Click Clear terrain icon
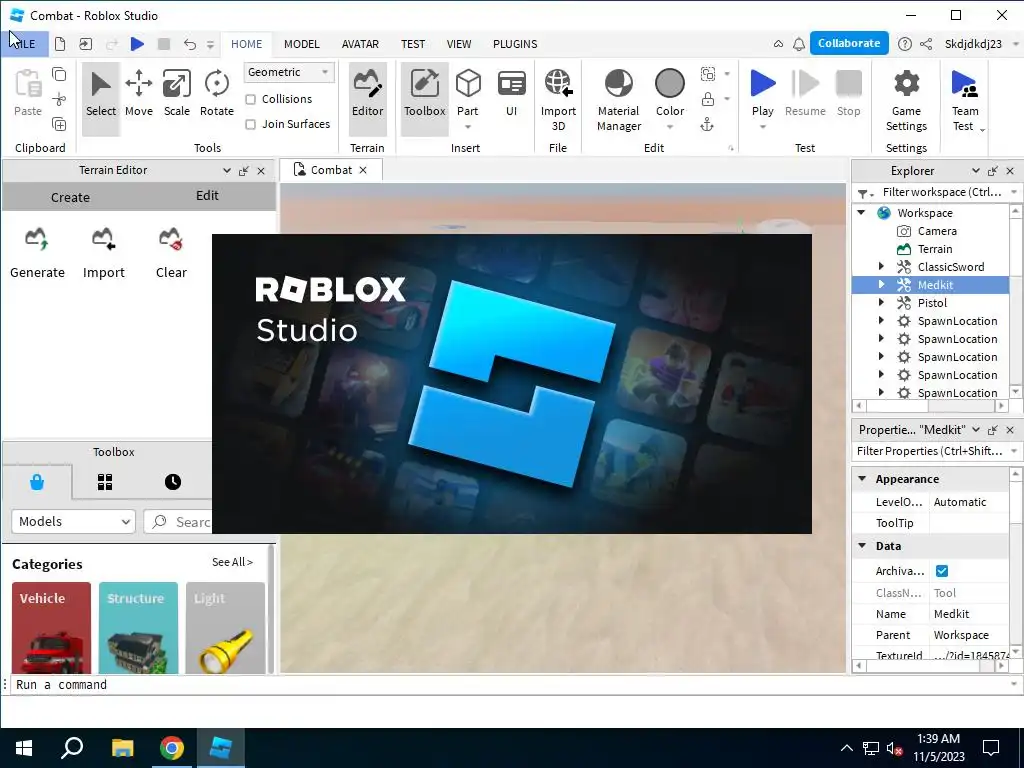The image size is (1024, 768). tap(170, 240)
